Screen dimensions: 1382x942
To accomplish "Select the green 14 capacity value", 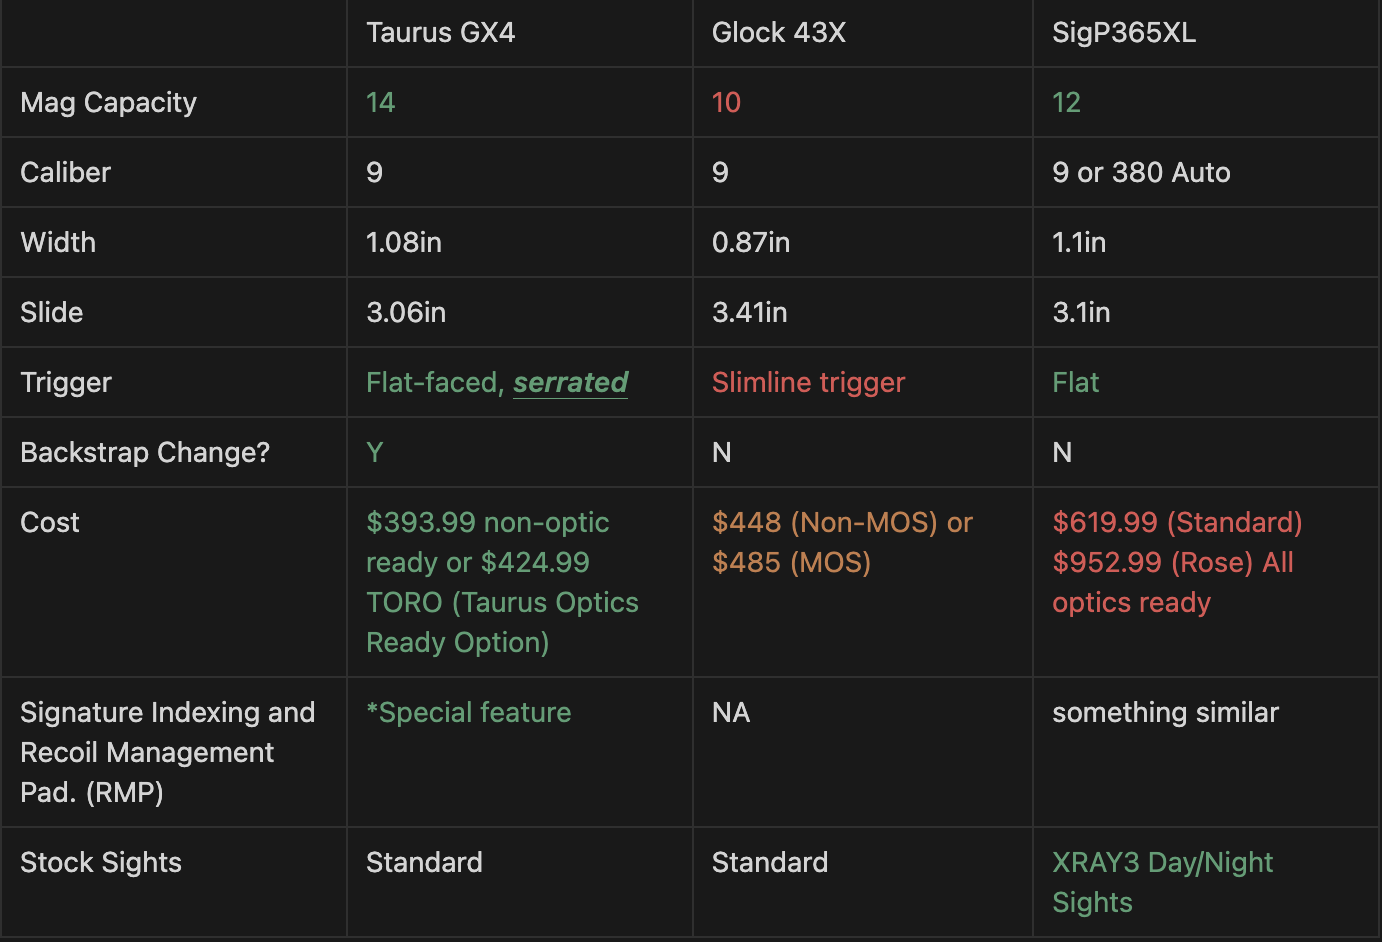I will 380,102.
